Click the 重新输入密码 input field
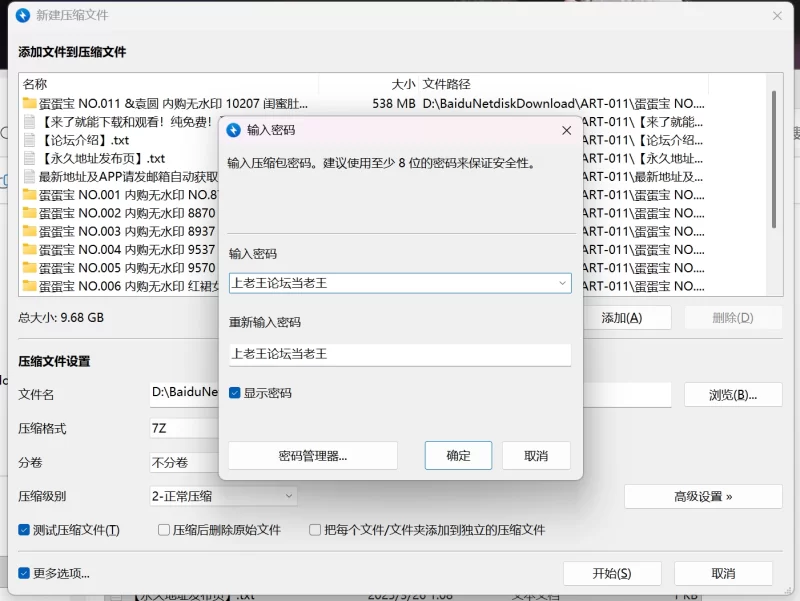 [x=400, y=354]
